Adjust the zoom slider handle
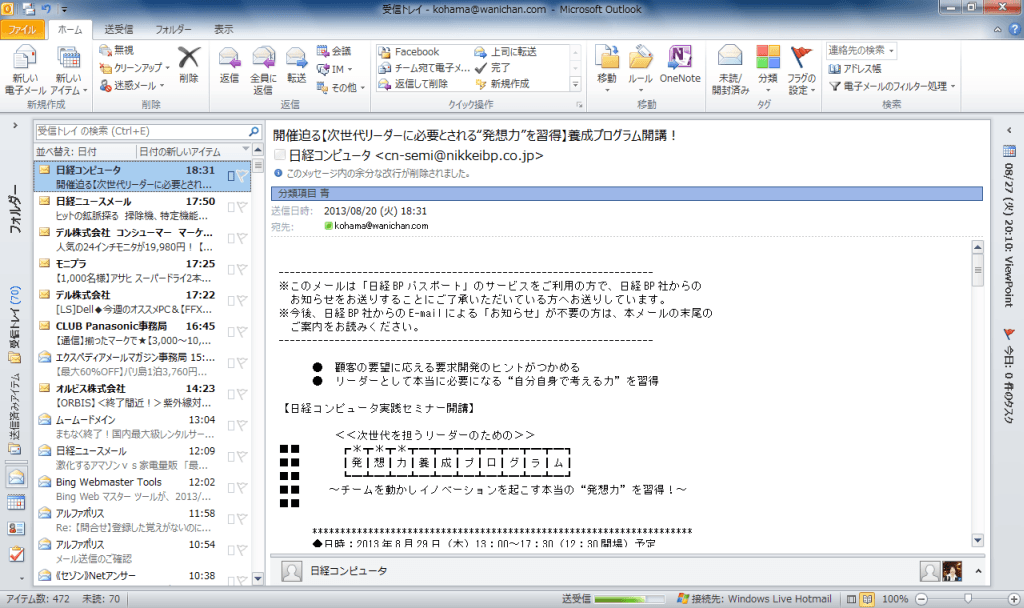Image resolution: width=1024 pixels, height=608 pixels. (968, 599)
